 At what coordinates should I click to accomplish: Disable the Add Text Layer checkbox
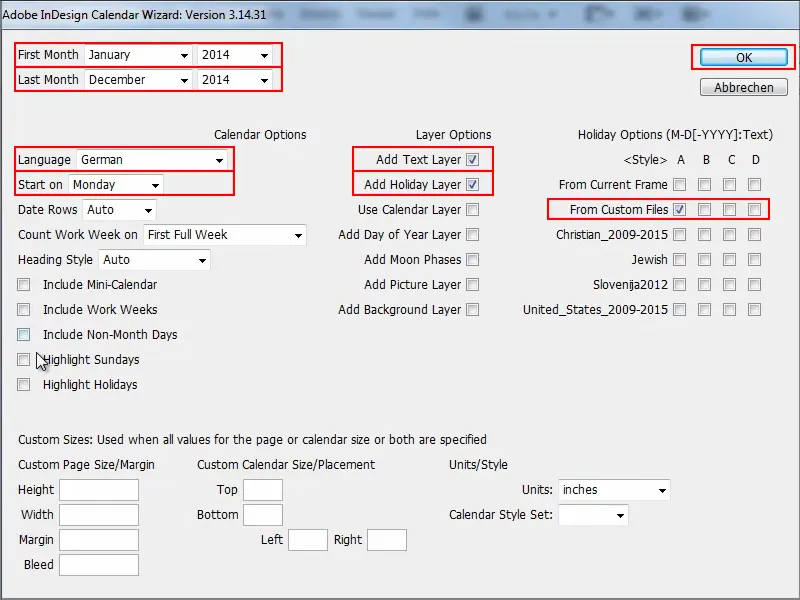[473, 160]
